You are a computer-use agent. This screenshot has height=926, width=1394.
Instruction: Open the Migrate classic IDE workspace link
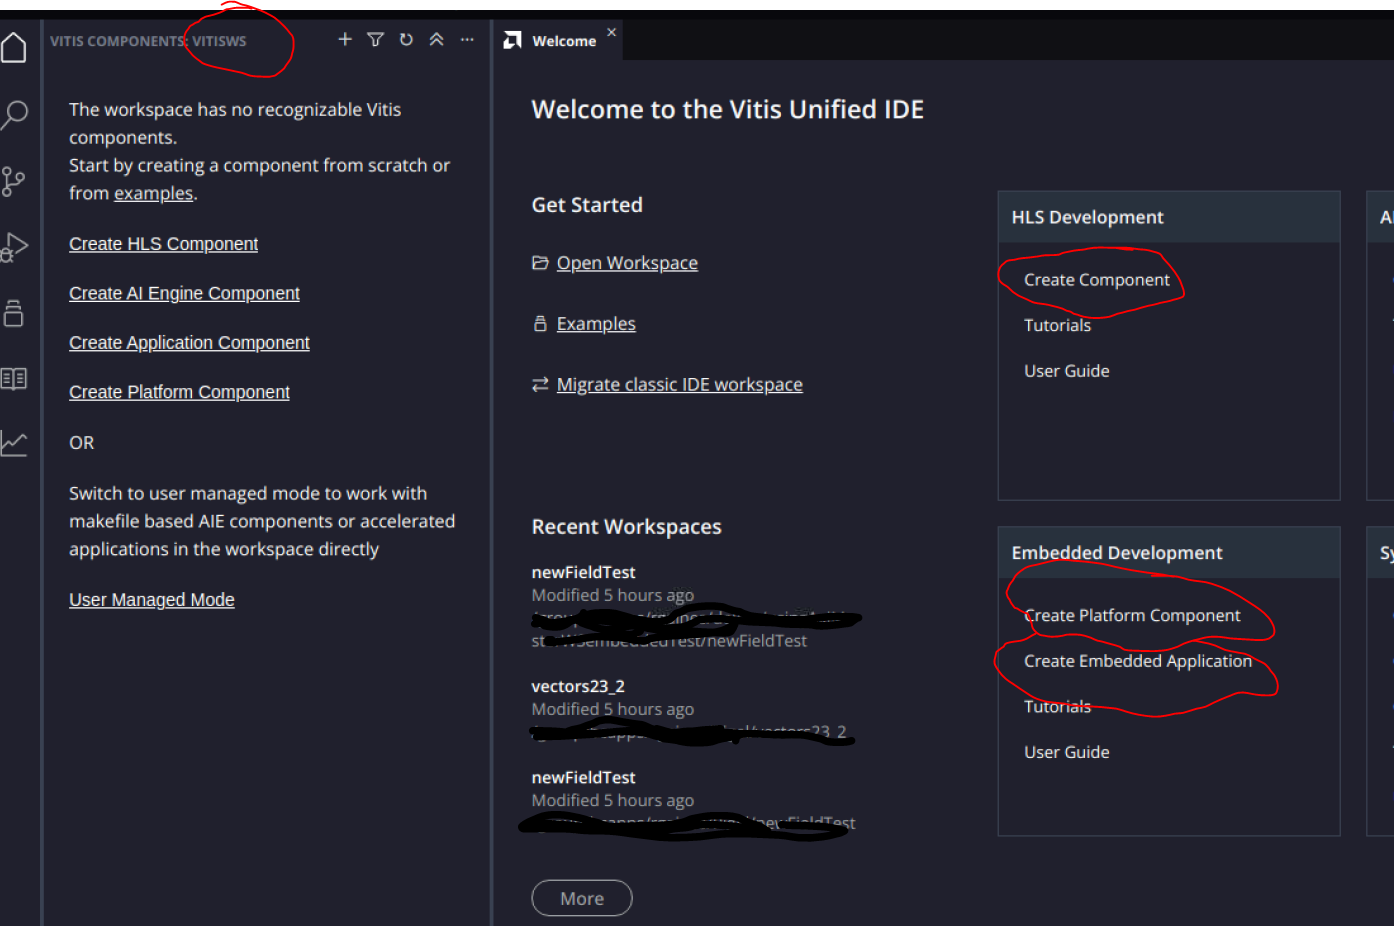pyautogui.click(x=679, y=385)
